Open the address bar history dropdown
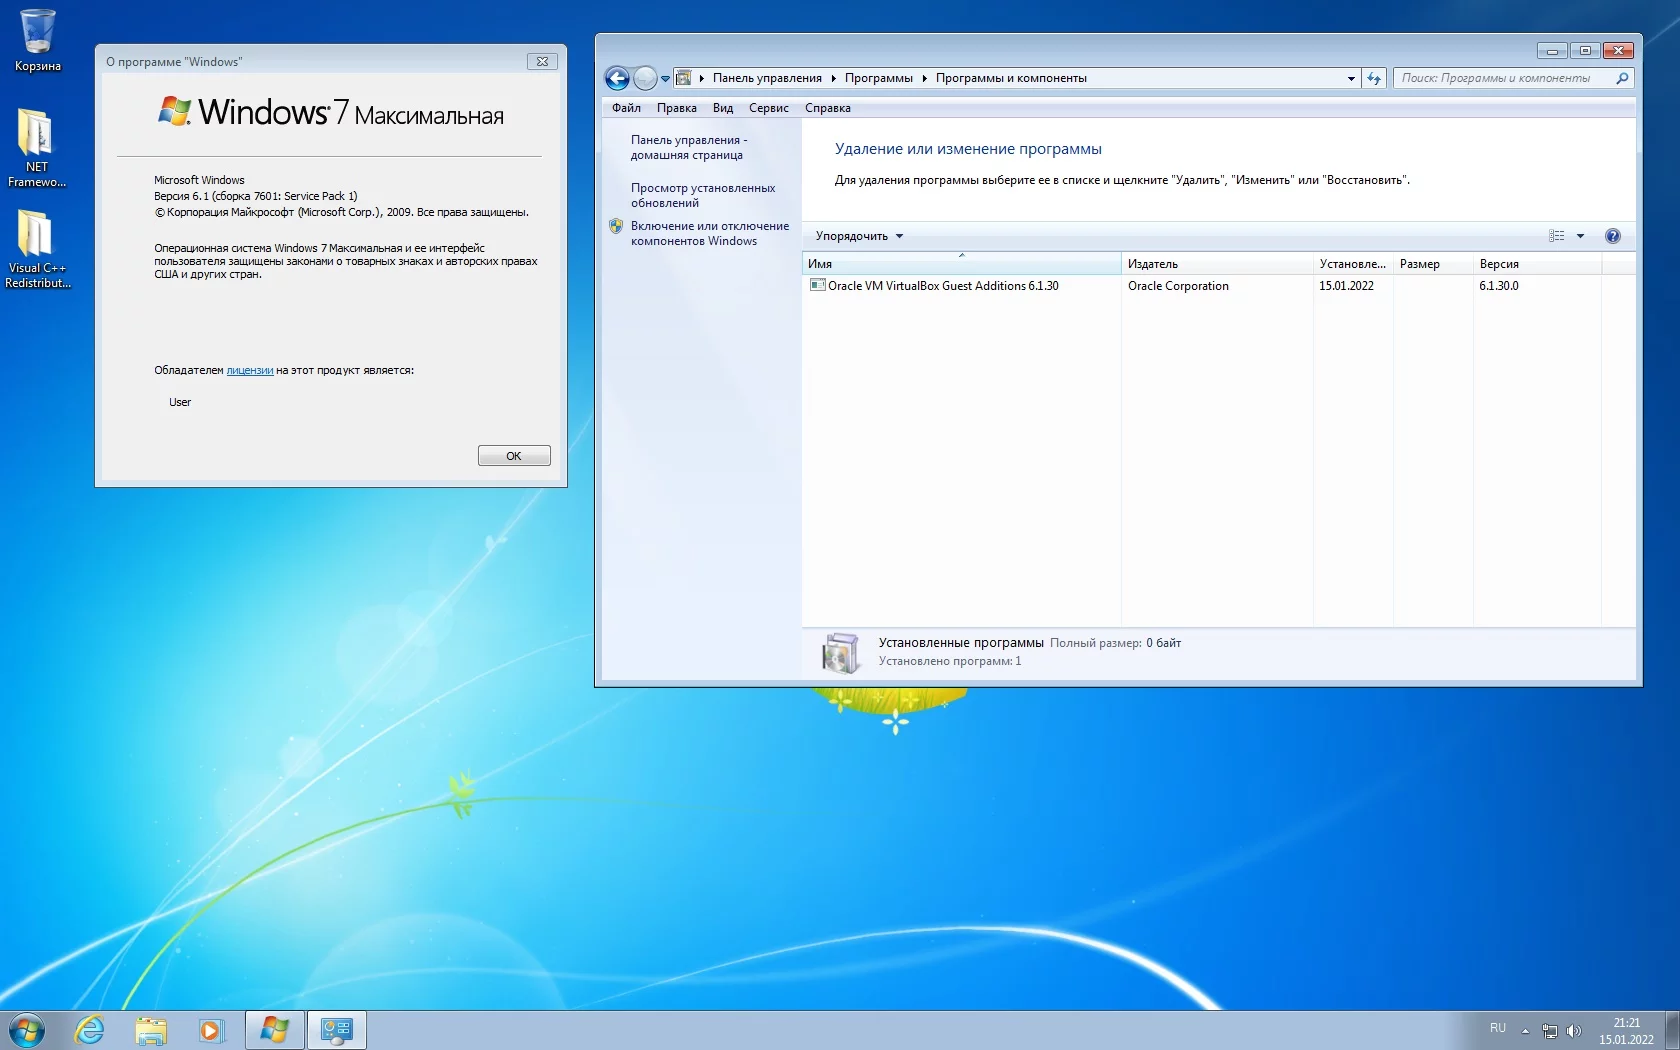This screenshot has width=1680, height=1050. tap(1351, 78)
